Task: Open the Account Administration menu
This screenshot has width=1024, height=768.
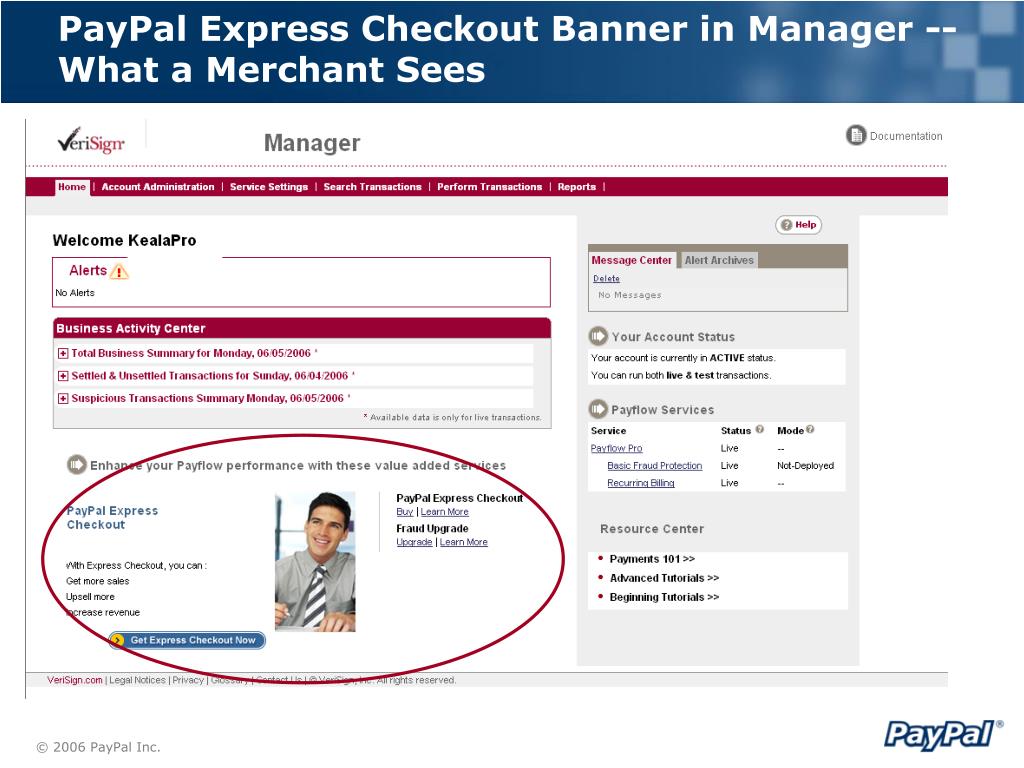Action: coord(158,187)
